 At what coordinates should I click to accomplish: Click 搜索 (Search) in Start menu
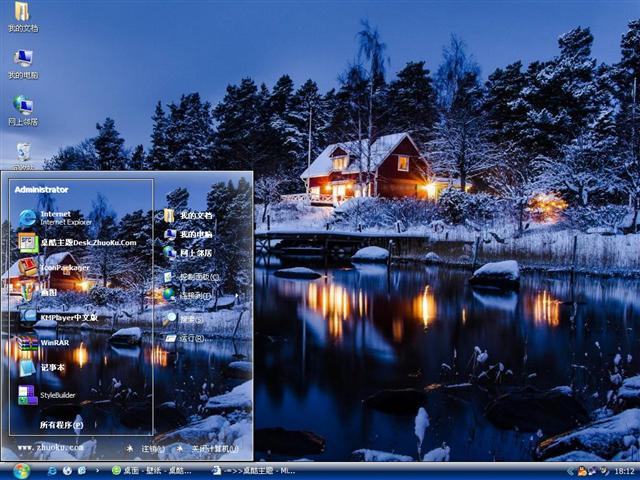[x=190, y=317]
